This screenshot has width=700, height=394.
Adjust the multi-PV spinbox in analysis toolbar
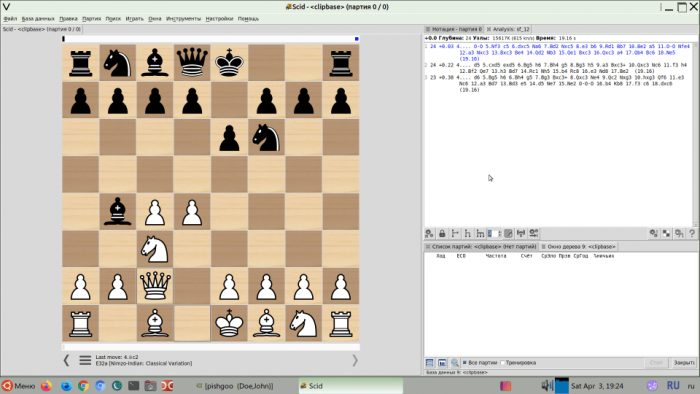point(494,233)
